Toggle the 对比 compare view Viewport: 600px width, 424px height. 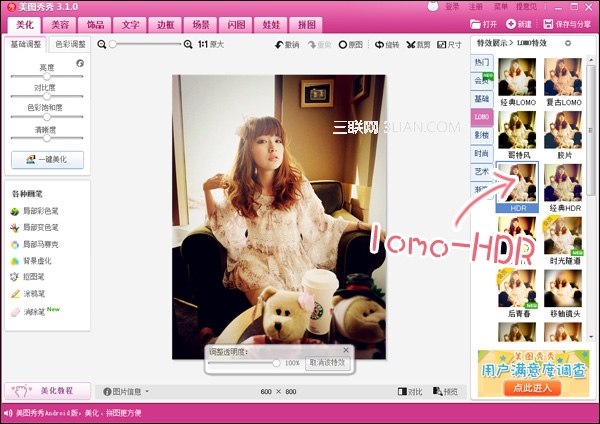pos(410,391)
